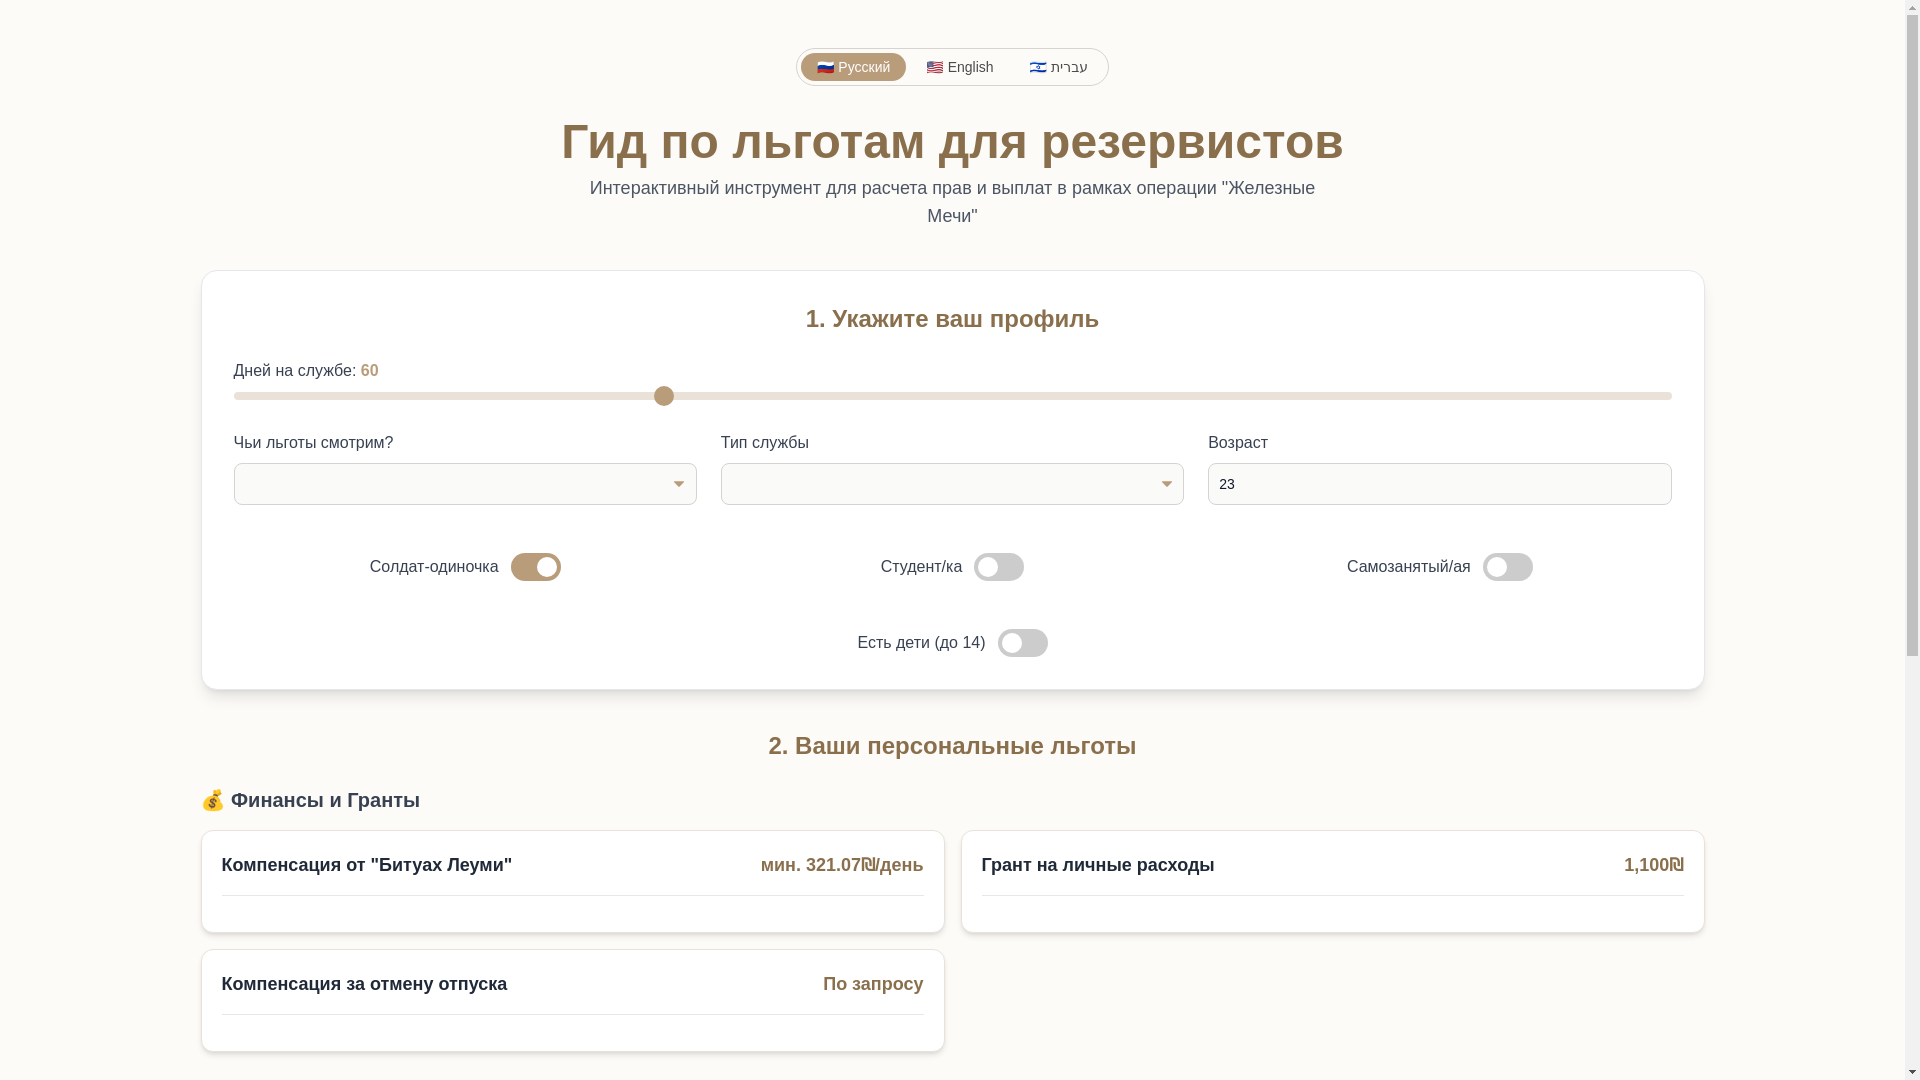Click the 'мин. 321.07₪/день' amount
Viewport: 1920px width, 1080px height.
click(x=842, y=865)
